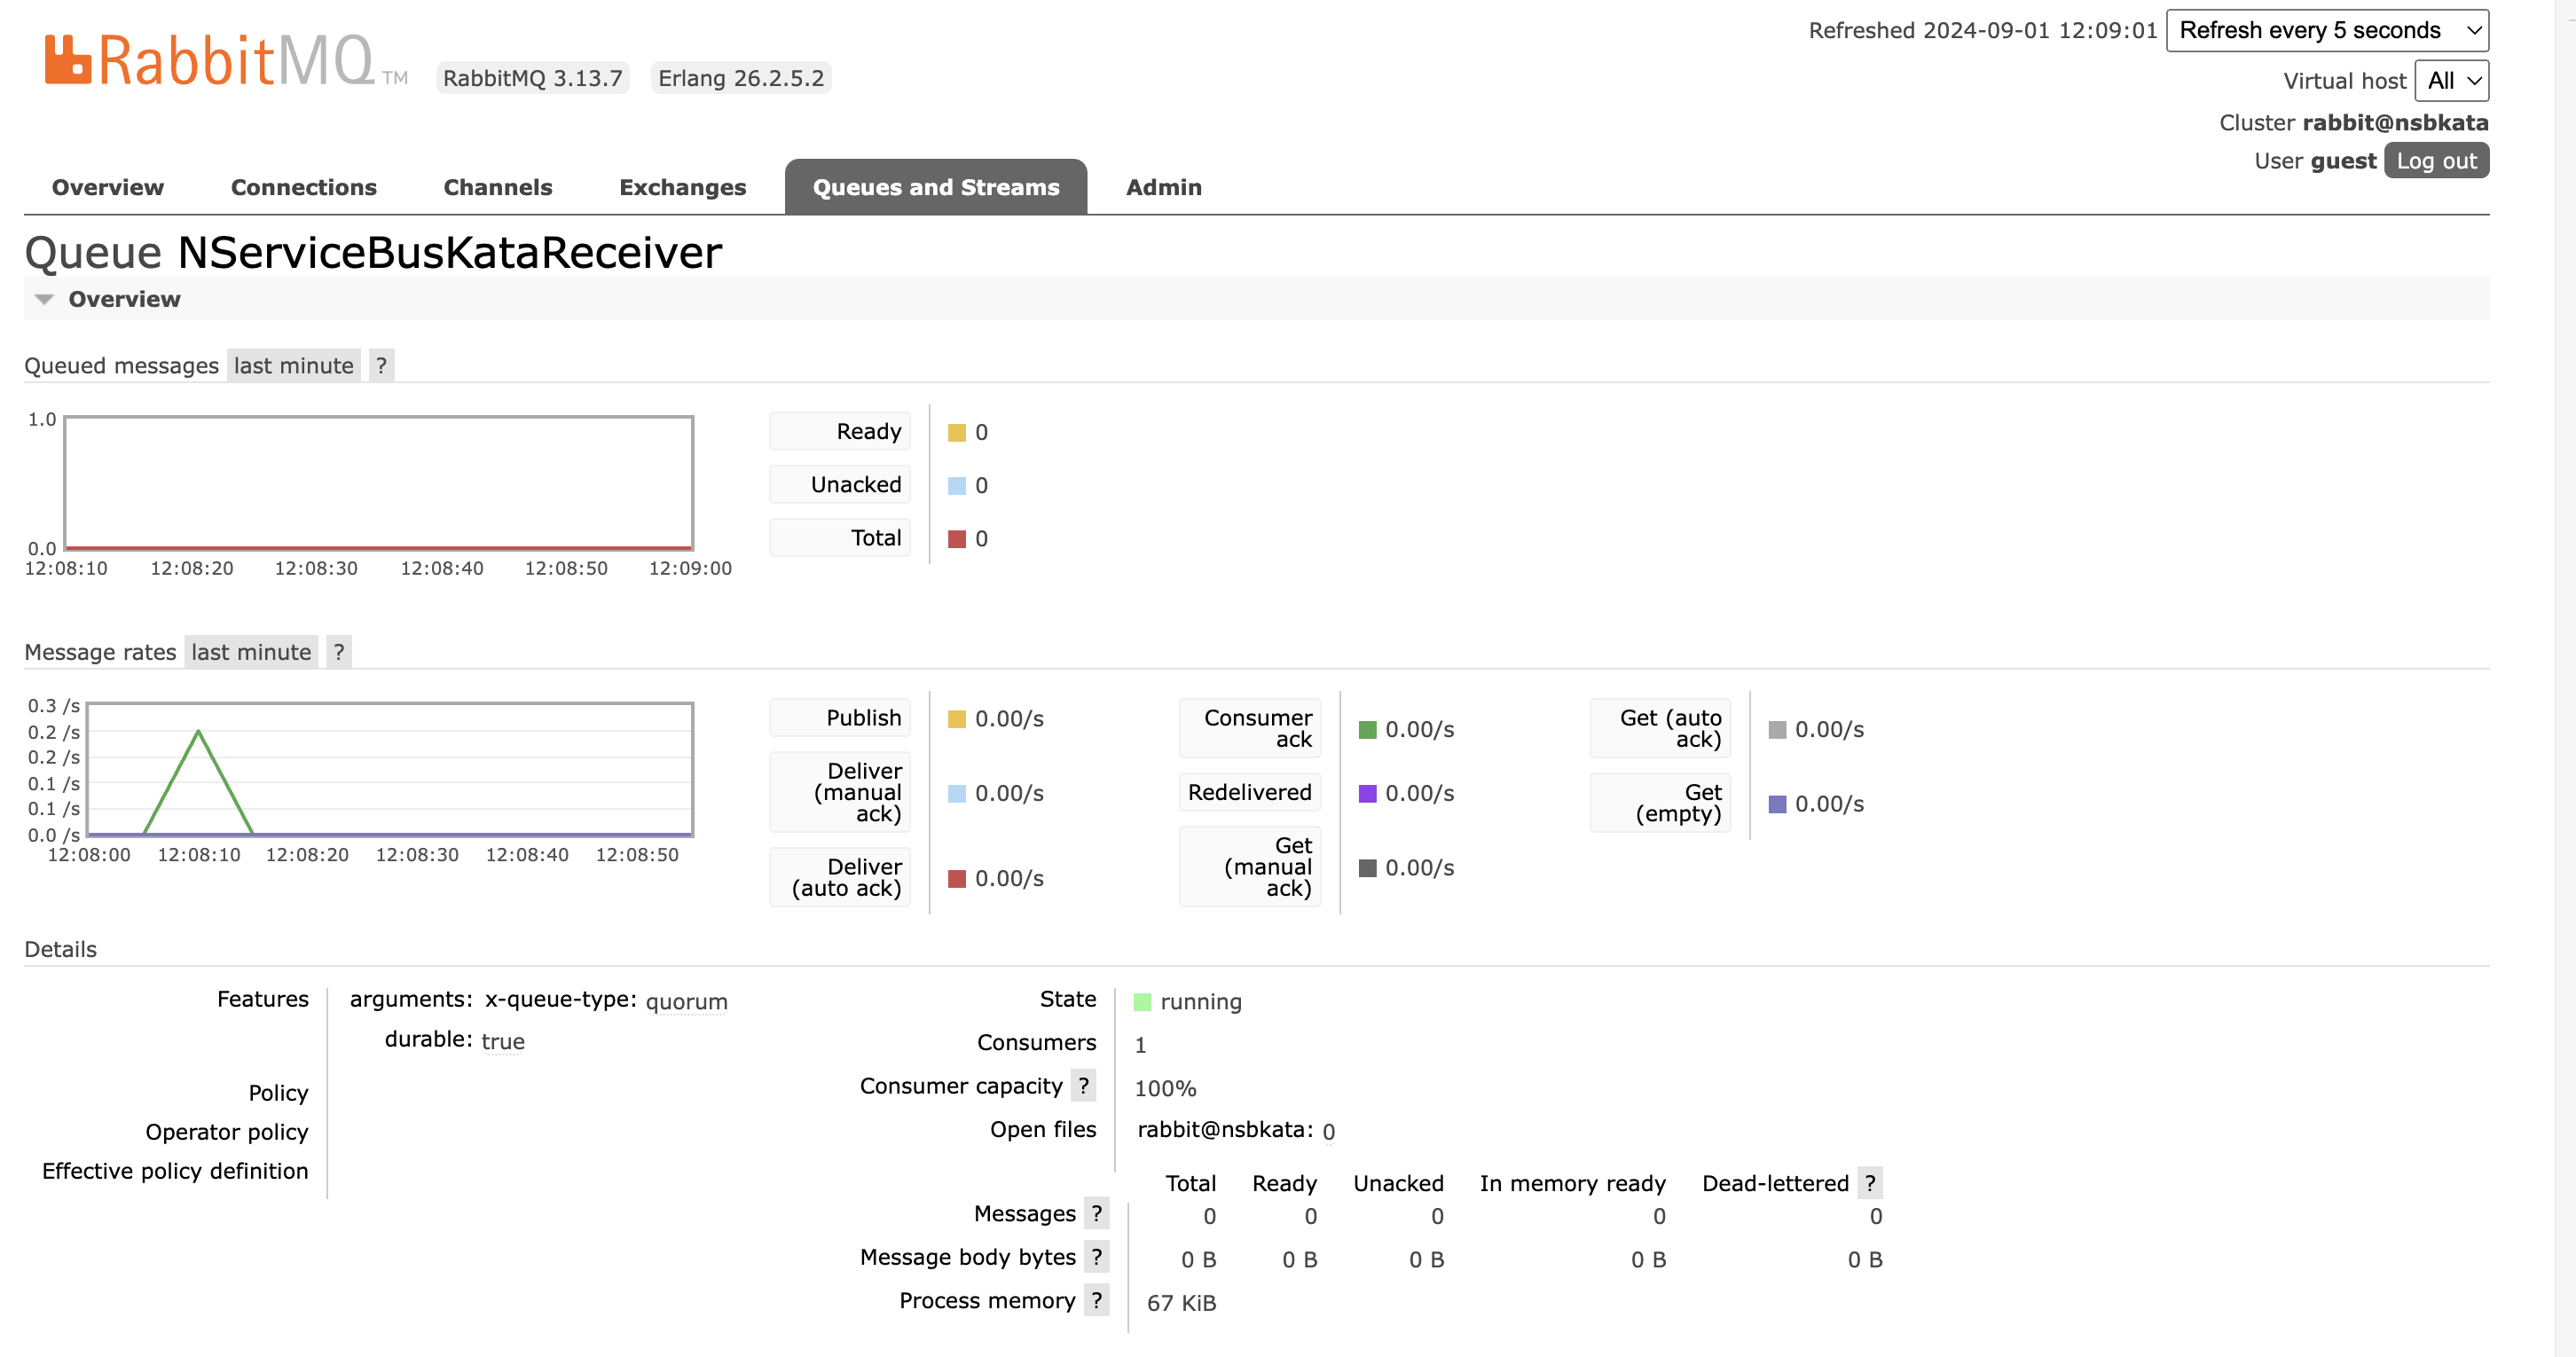Open the Admin tab
The width and height of the screenshot is (2576, 1357).
[x=1163, y=187]
